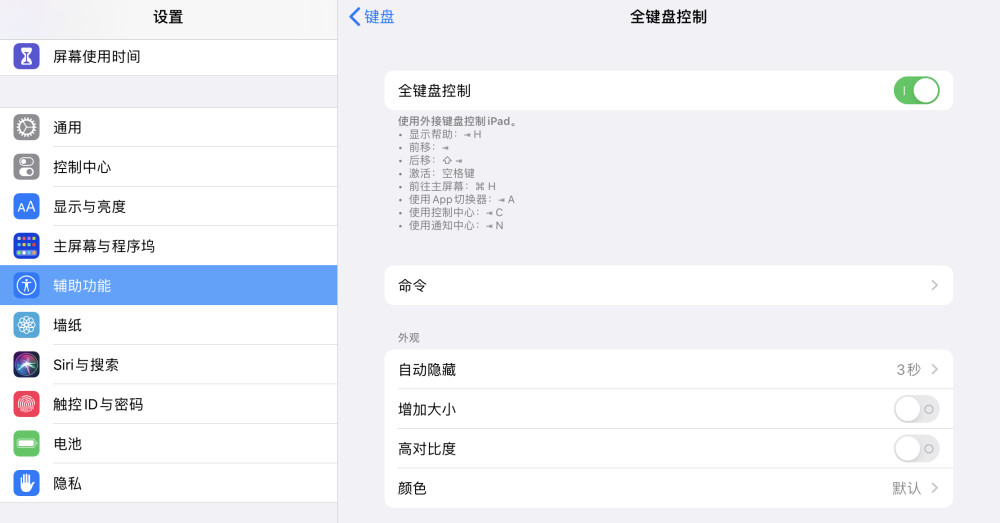Open Screen Time hourglass icon
Viewport: 1000px width, 523px height.
click(x=26, y=56)
